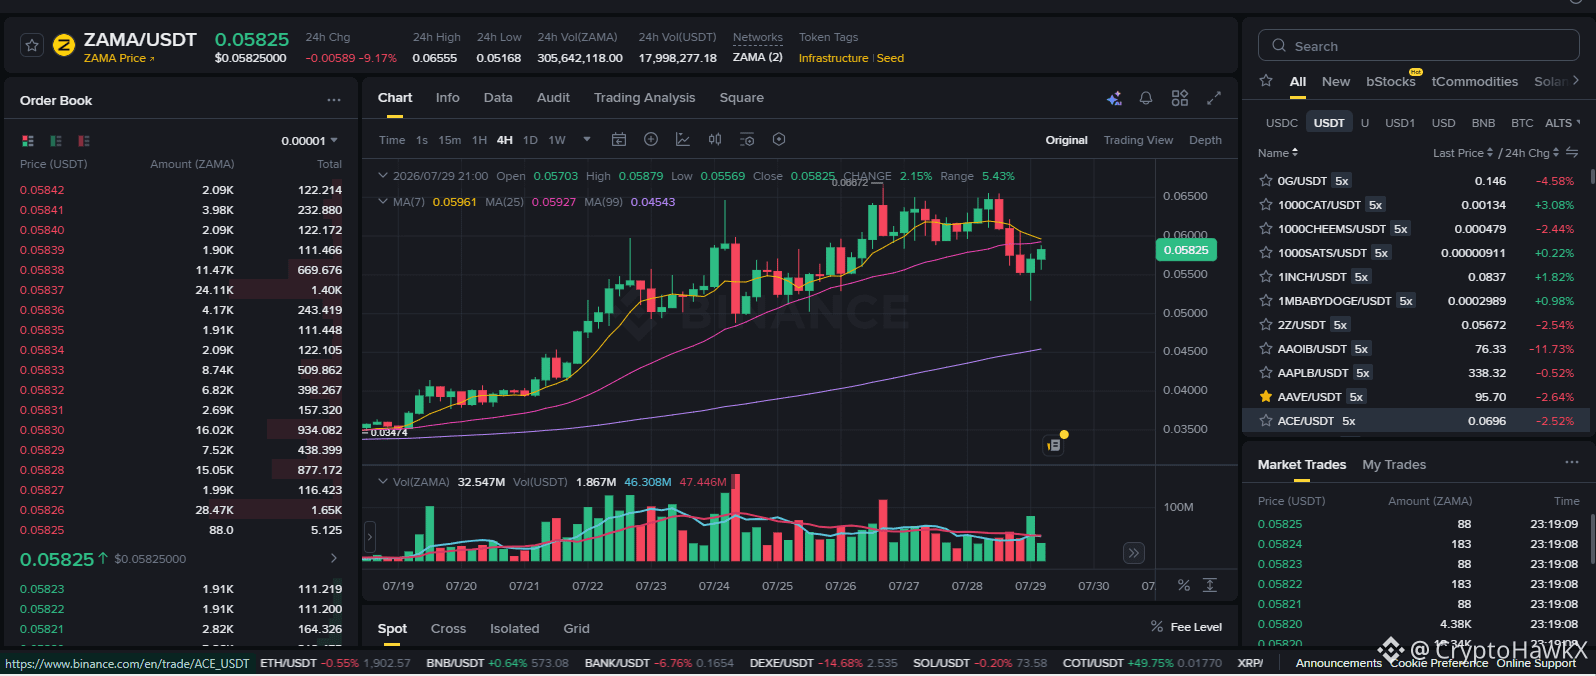1596x676 pixels.
Task: Click the double-arrow scroll to latest button
Action: click(1133, 553)
